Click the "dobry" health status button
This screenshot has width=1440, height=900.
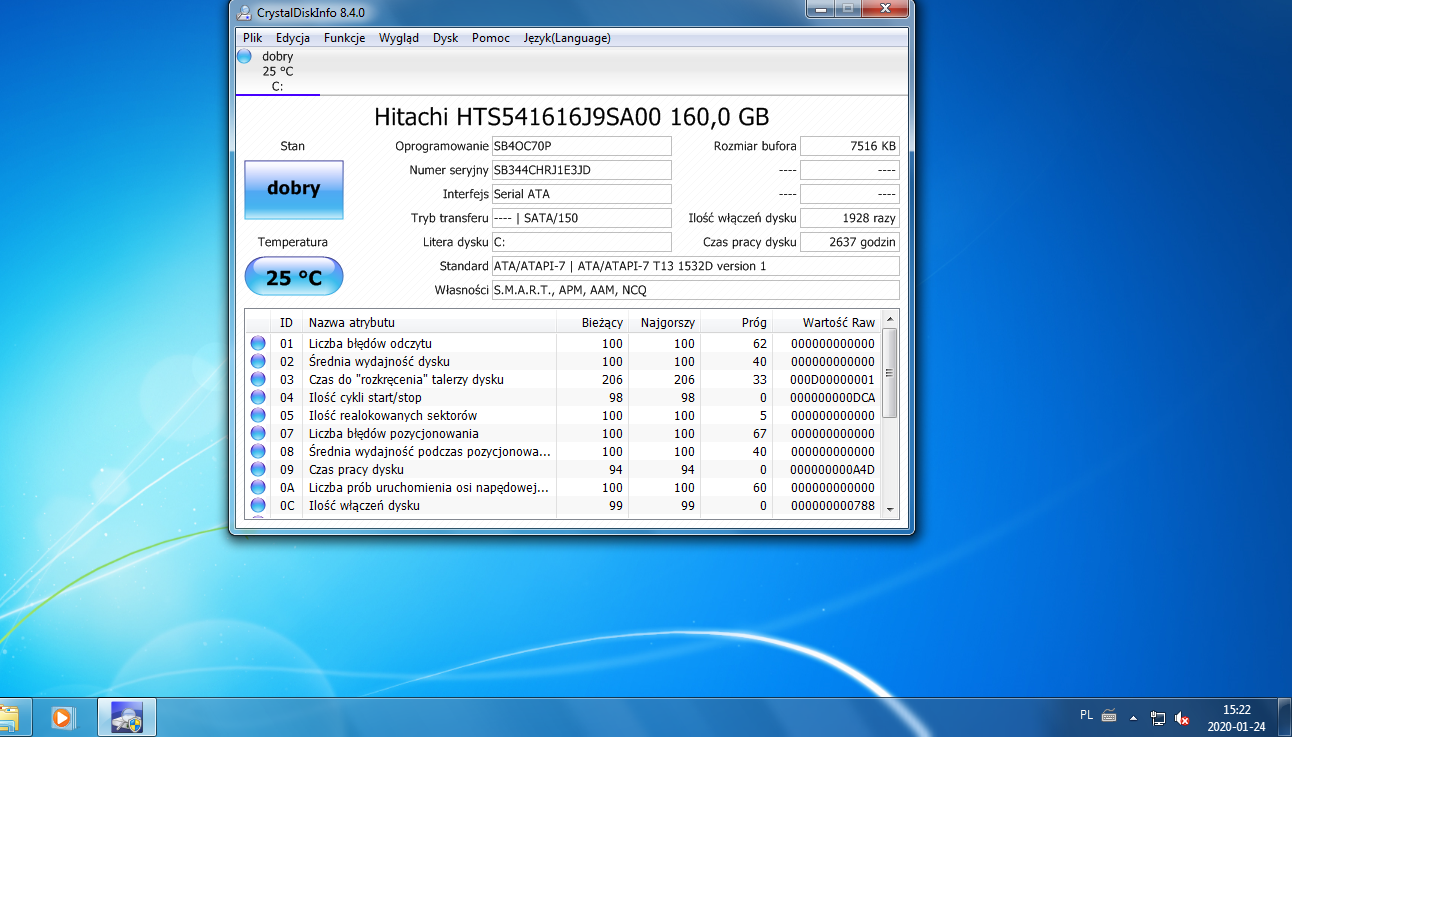click(x=293, y=190)
